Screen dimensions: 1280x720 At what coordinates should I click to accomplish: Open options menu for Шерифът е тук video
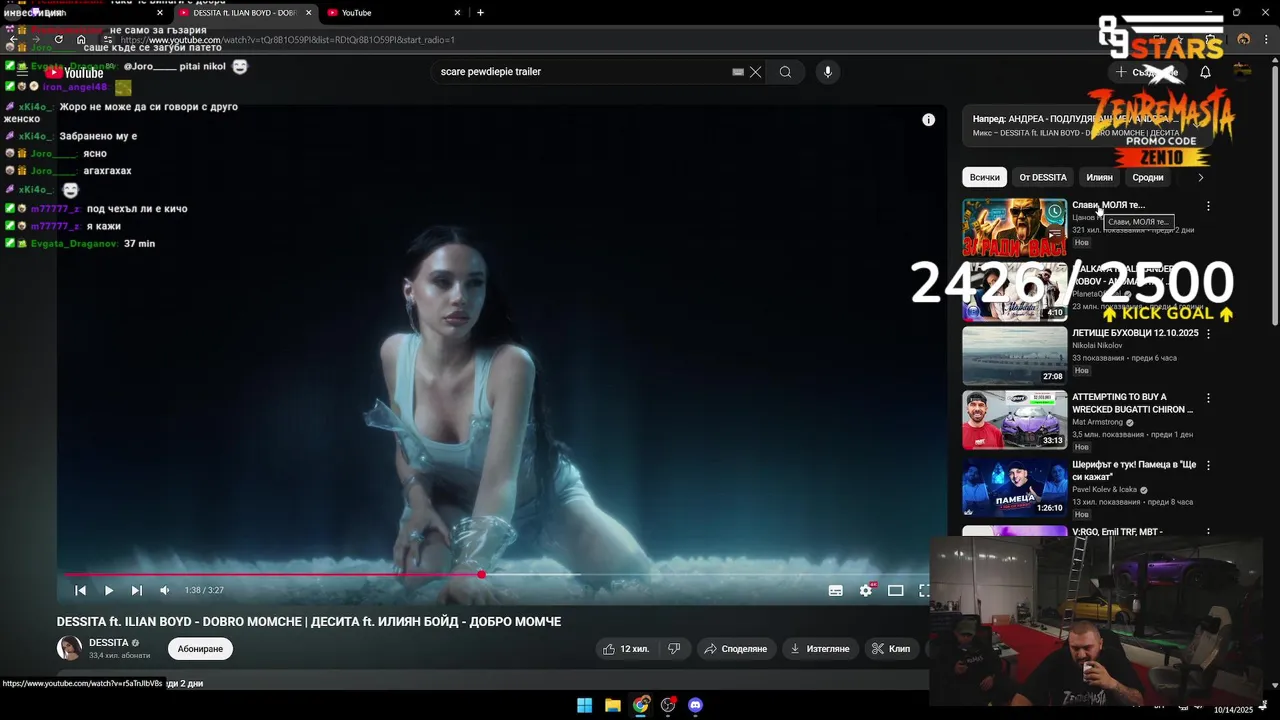tap(1208, 466)
